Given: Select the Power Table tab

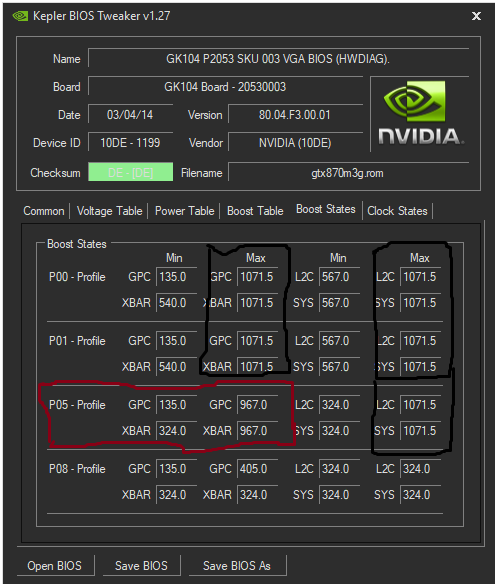Looking at the screenshot, I should pos(184,211).
